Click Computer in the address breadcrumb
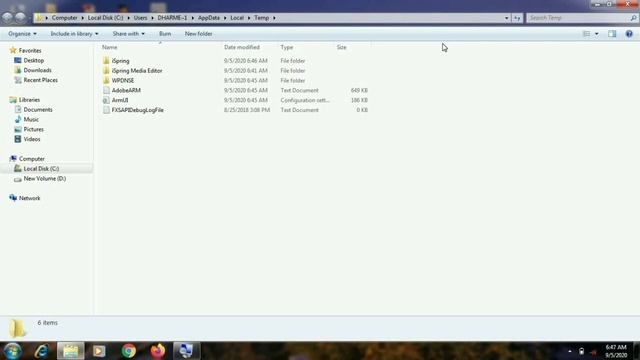 pos(64,18)
